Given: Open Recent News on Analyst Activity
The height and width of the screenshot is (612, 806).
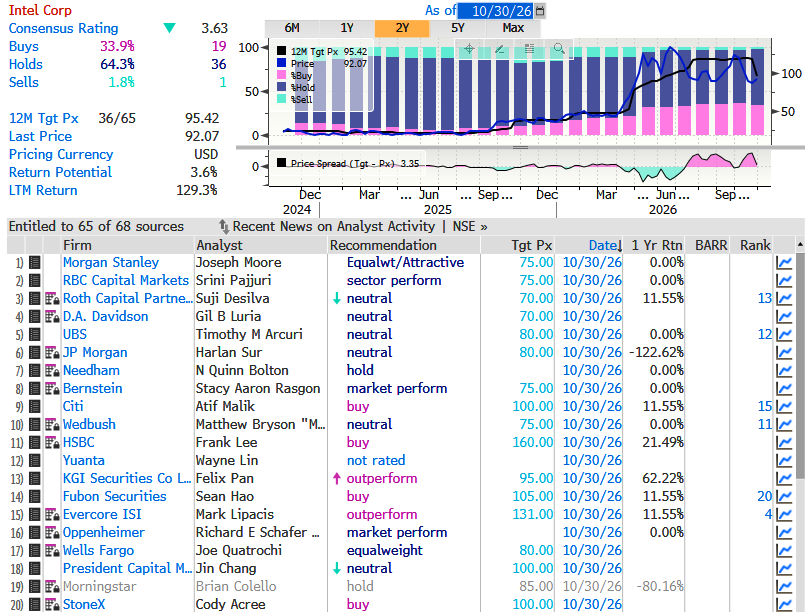Looking at the screenshot, I should (334, 226).
